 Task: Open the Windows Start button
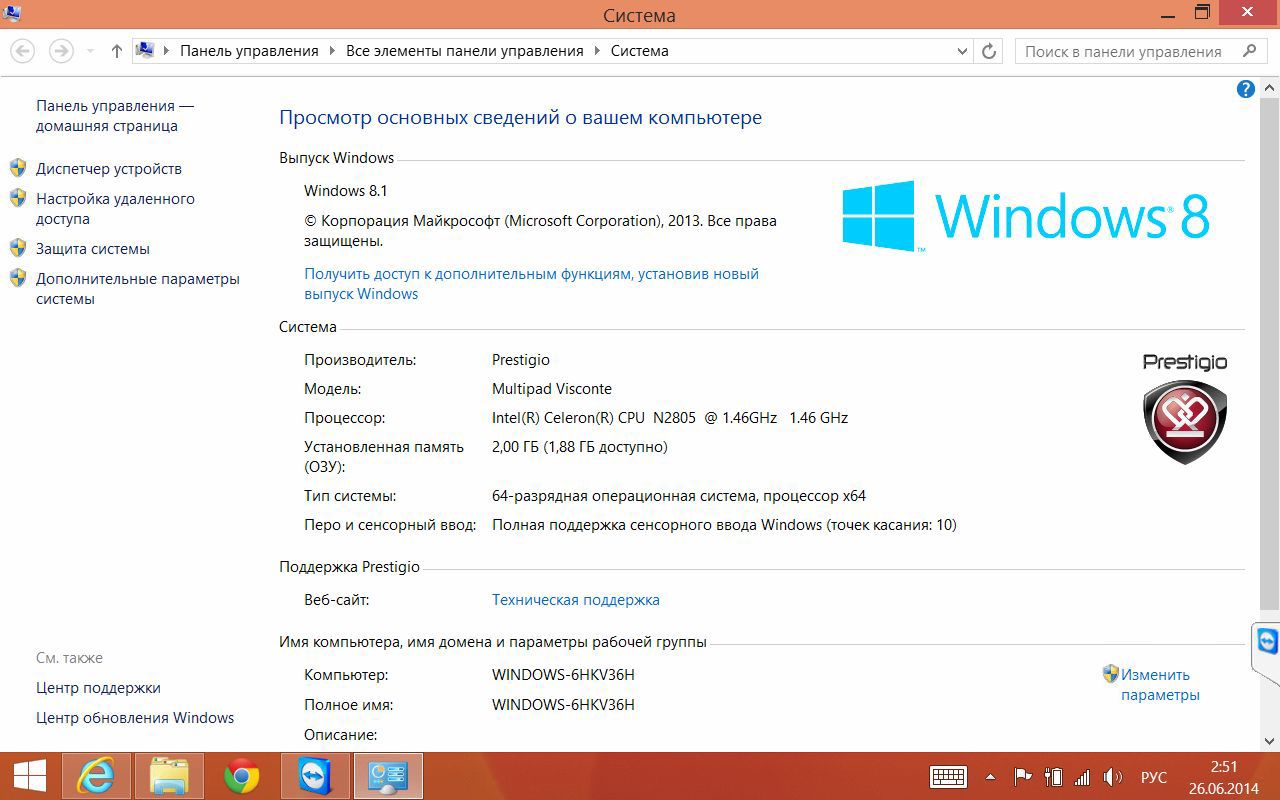coord(29,776)
